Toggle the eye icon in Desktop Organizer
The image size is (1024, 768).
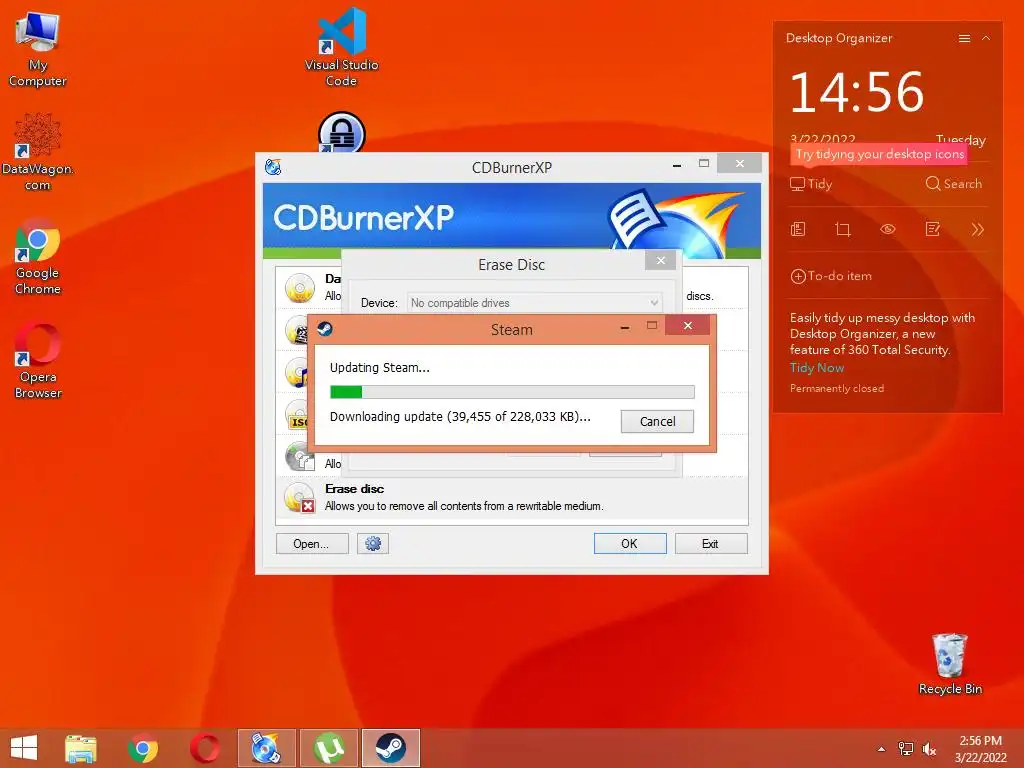888,229
